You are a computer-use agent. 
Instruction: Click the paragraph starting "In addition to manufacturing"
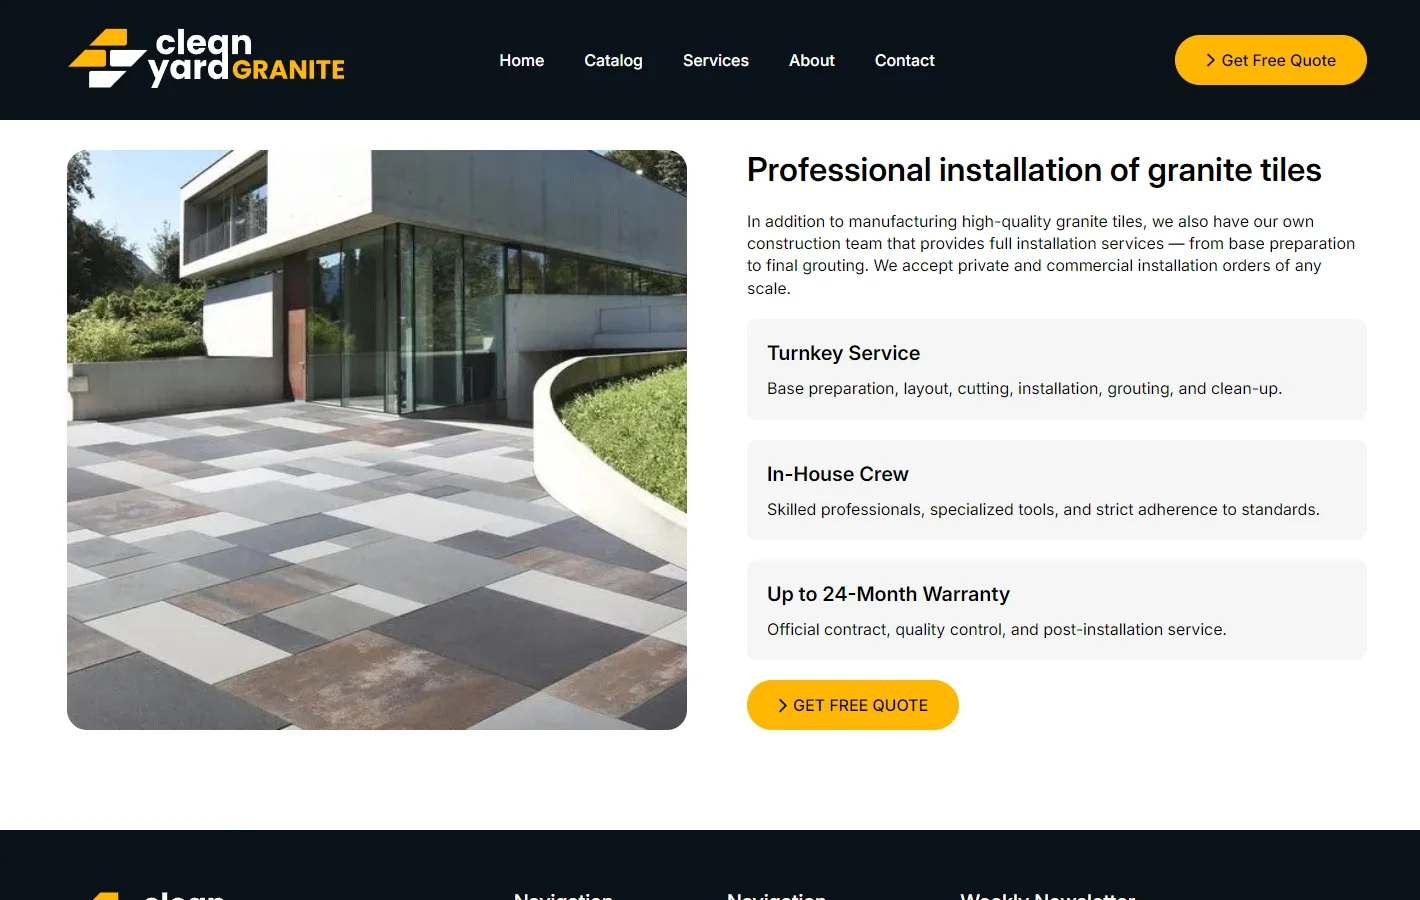pos(1051,255)
